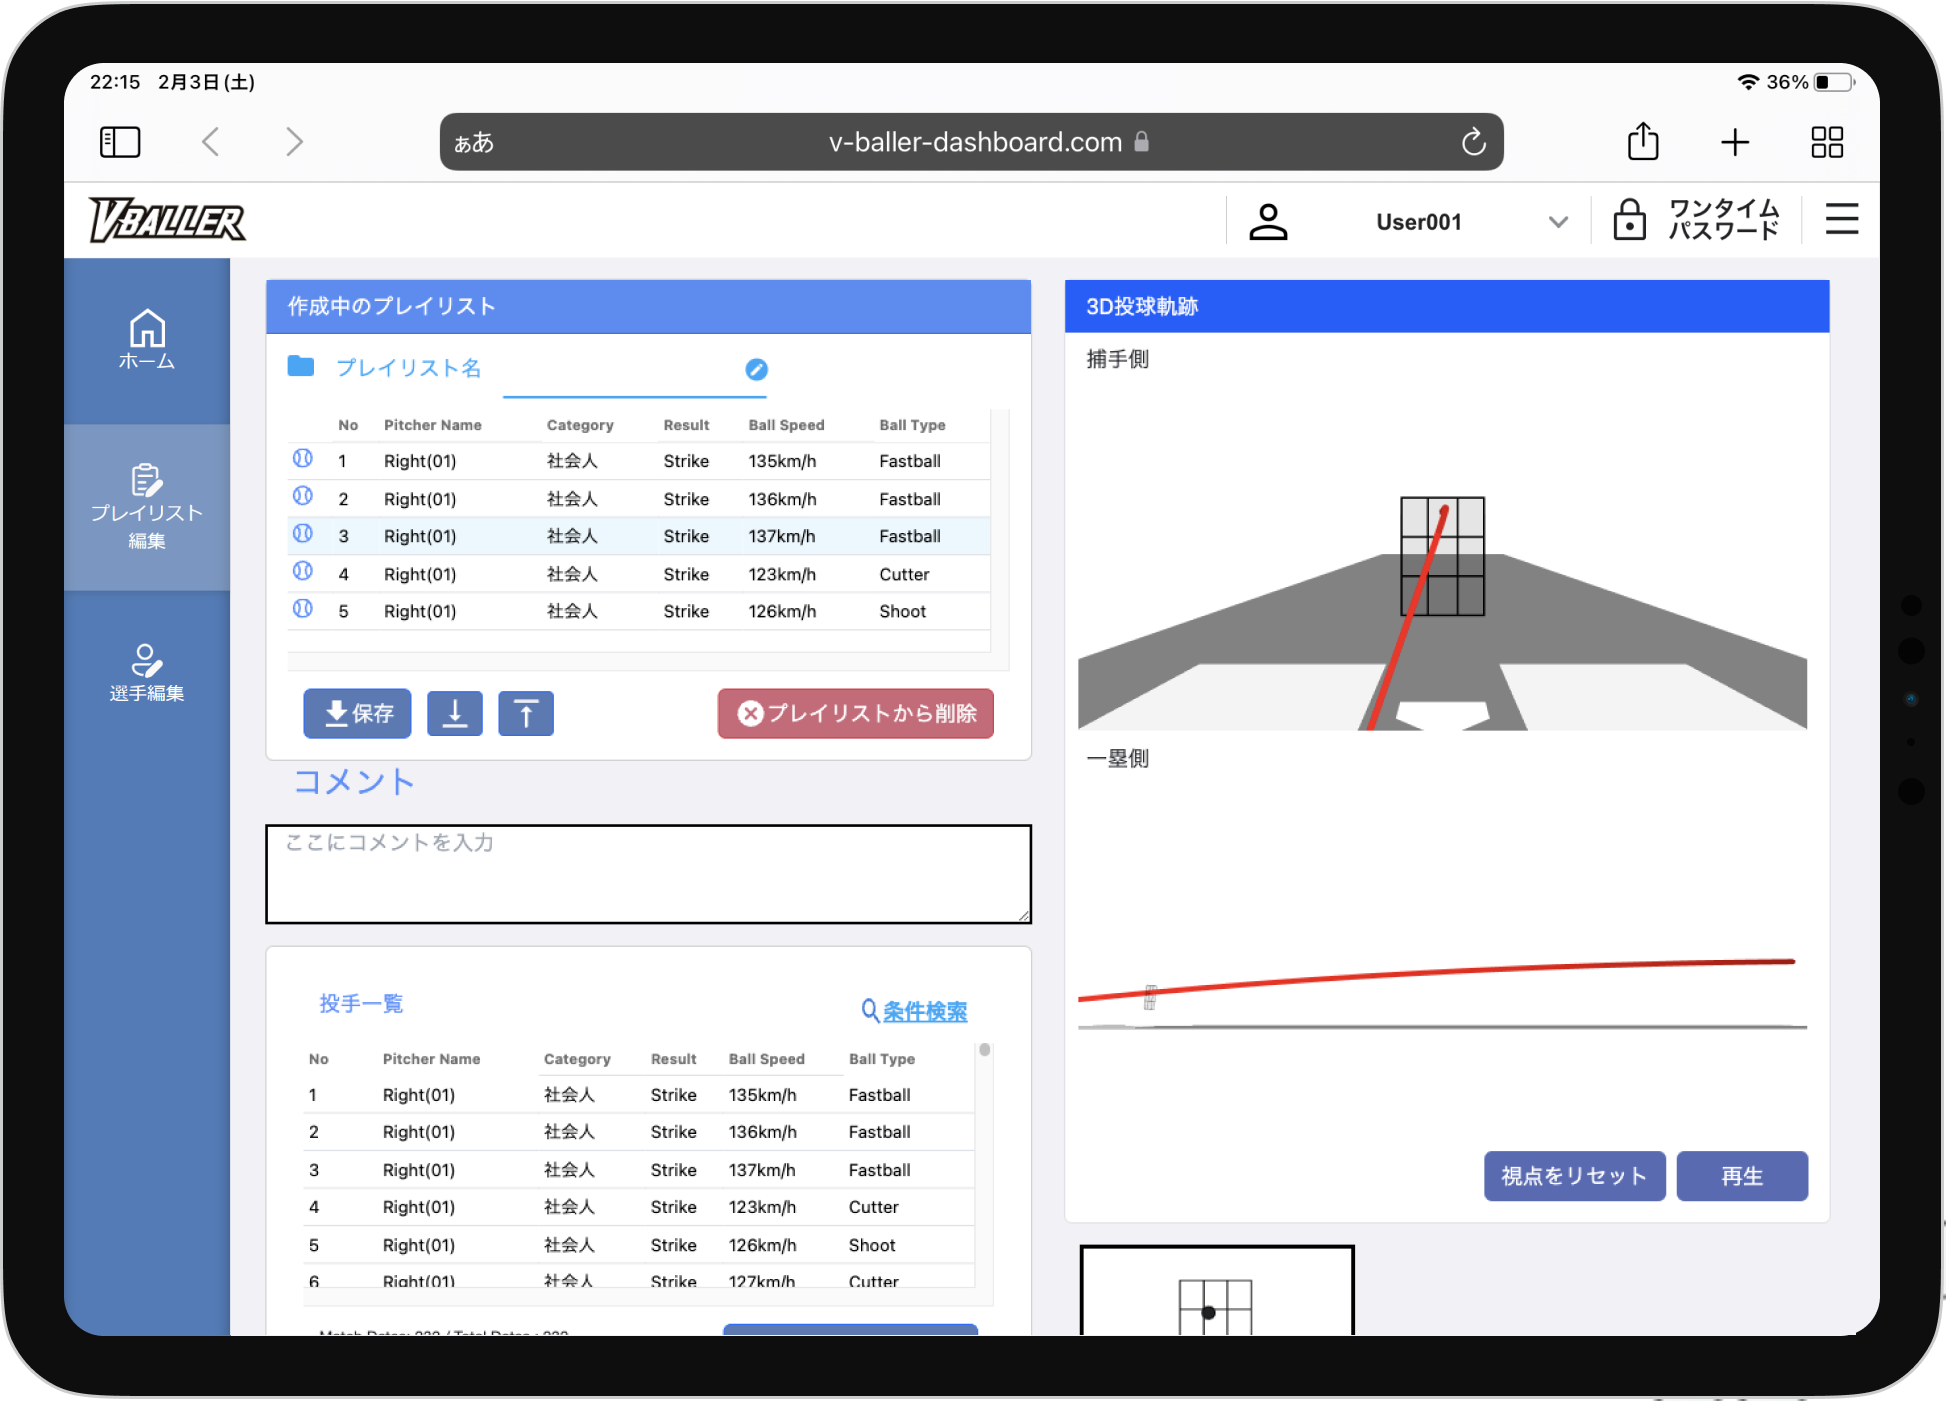Click the 条件検索 magnifier icon
The image size is (1946, 1401).
click(x=870, y=1011)
